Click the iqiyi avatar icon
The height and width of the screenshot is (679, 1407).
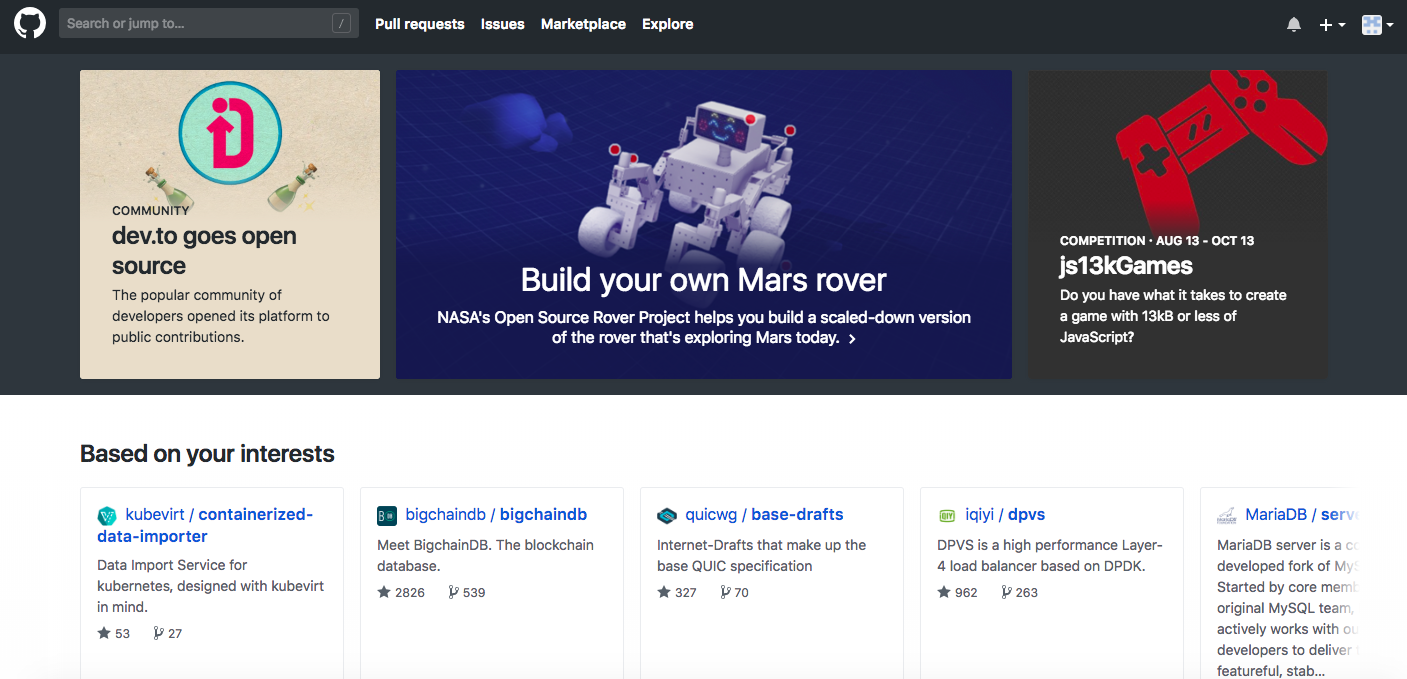tap(947, 516)
